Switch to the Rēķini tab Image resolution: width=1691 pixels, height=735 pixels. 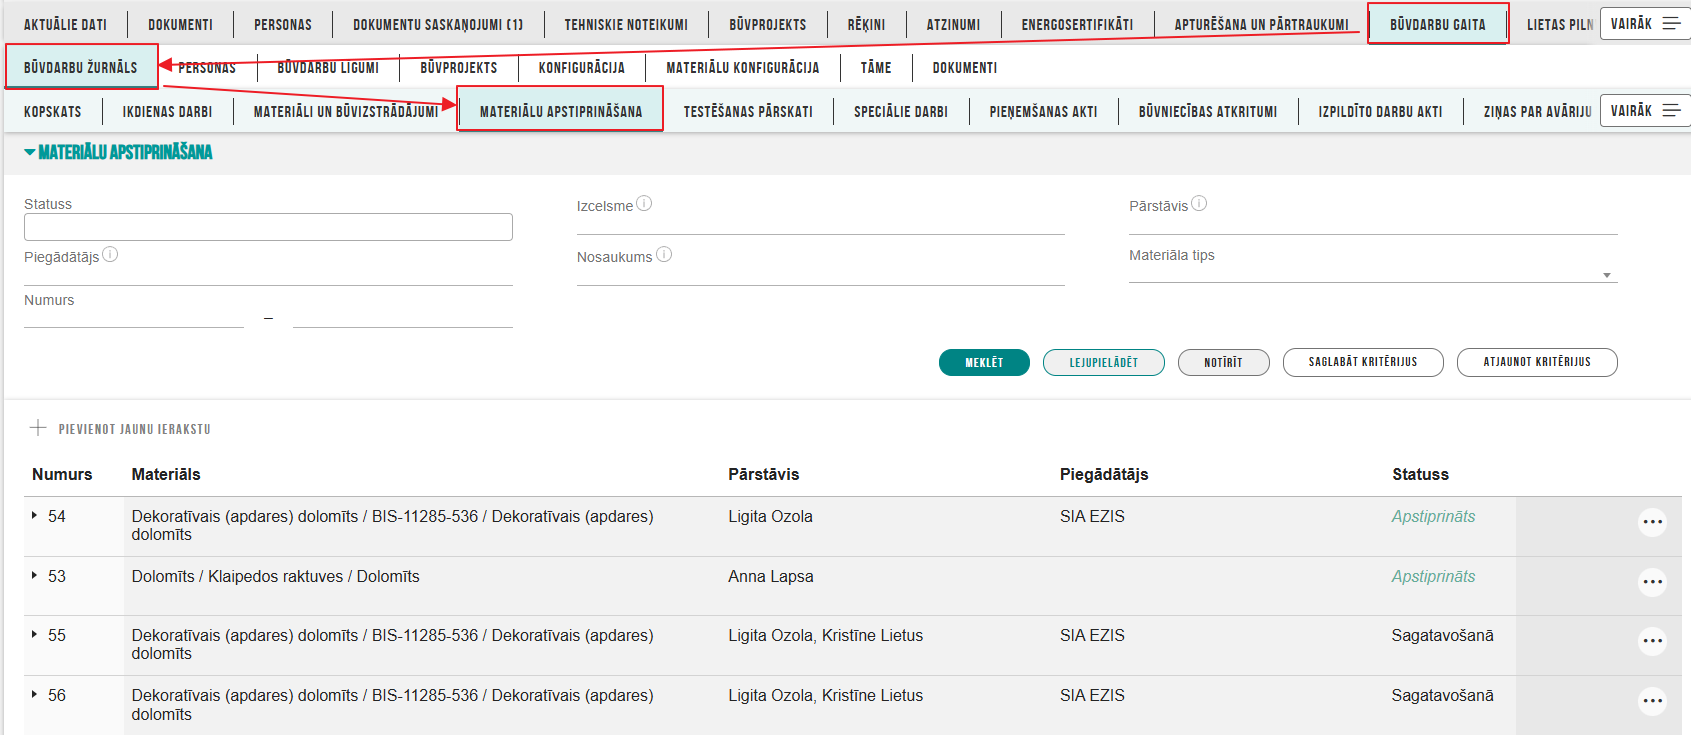[x=866, y=25]
